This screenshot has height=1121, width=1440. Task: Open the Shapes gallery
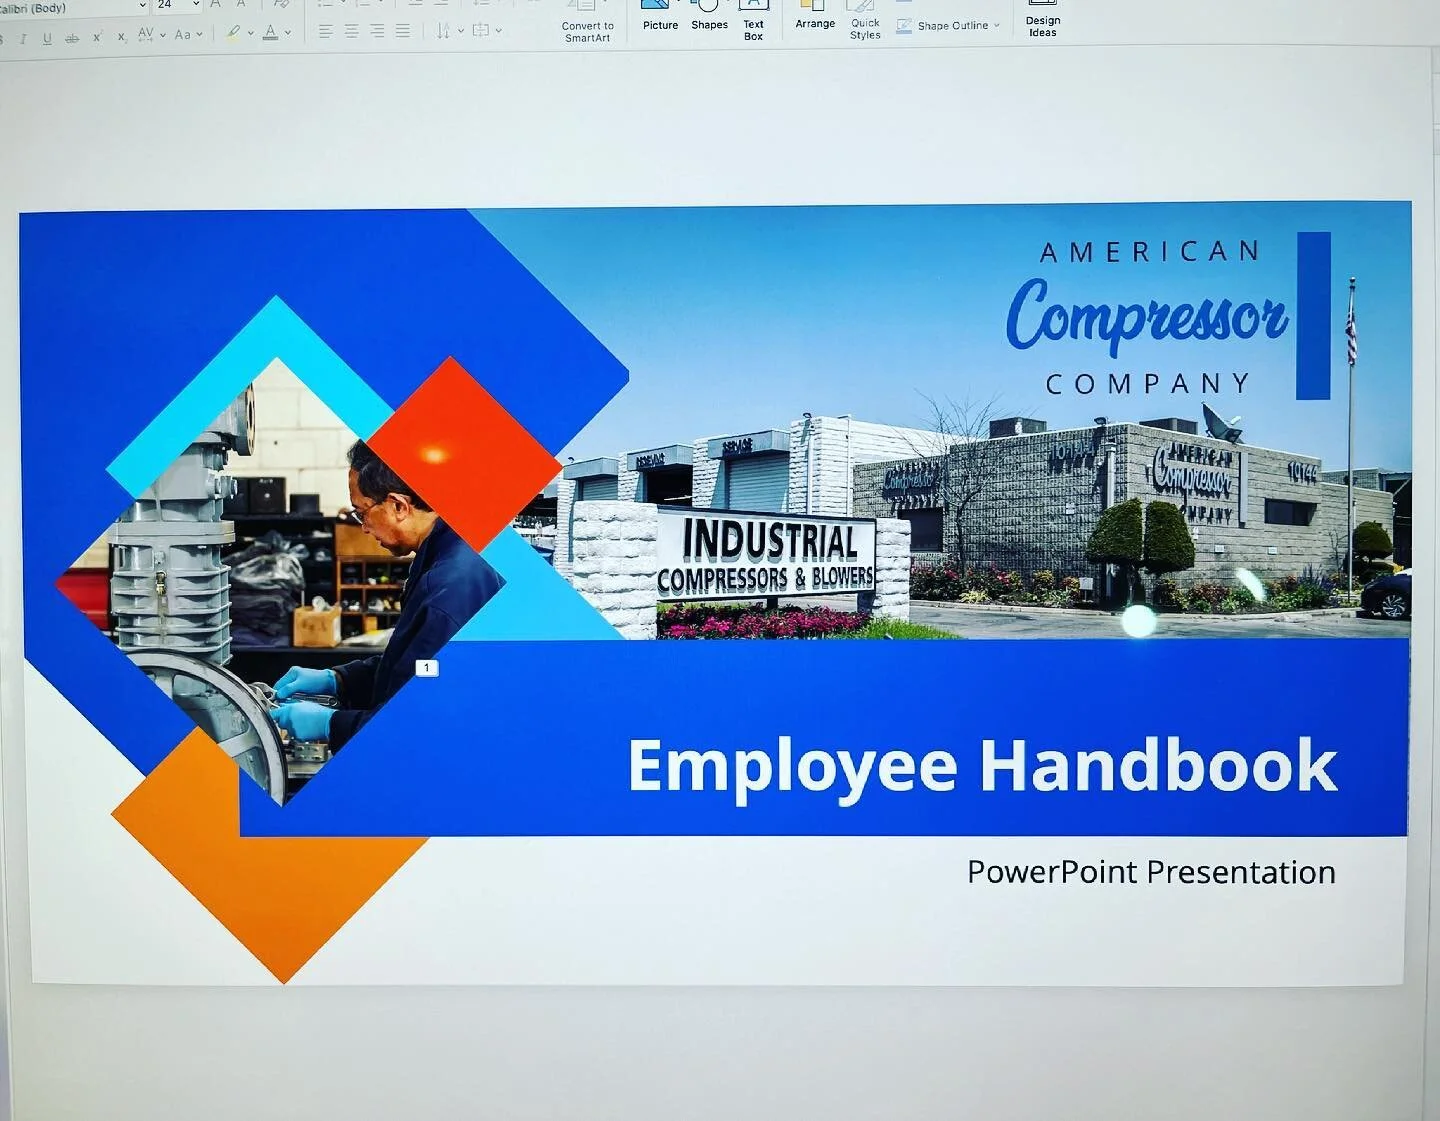pos(709,17)
